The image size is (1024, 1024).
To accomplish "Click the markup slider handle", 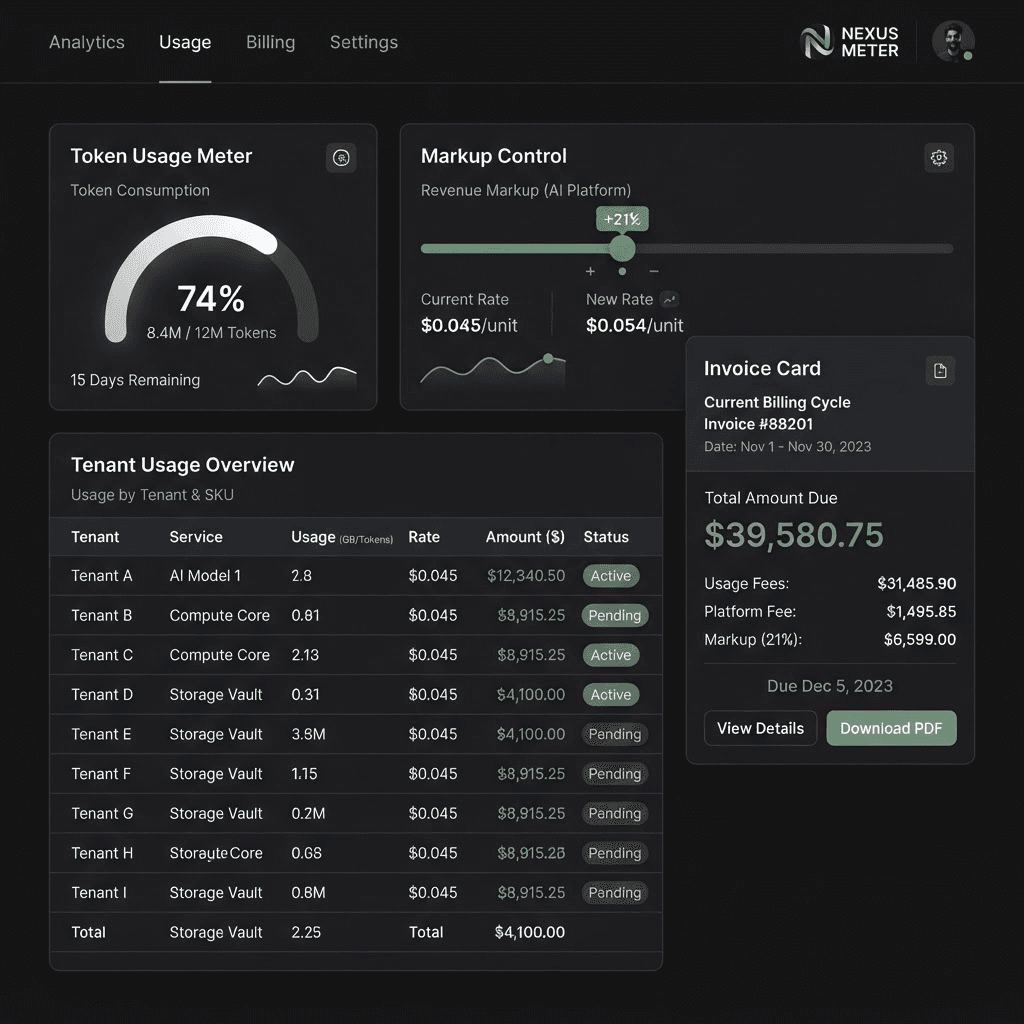I will pyautogui.click(x=622, y=248).
